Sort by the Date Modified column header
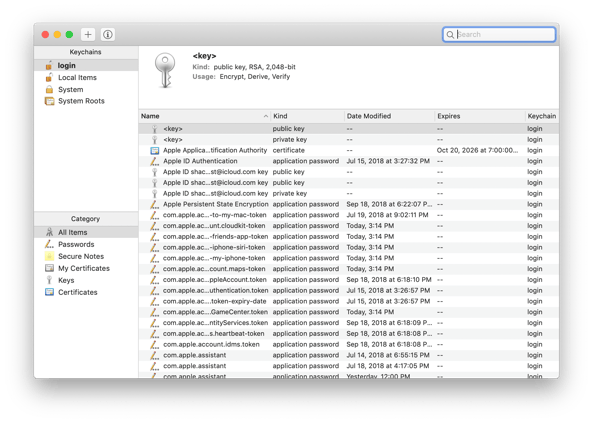The height and width of the screenshot is (423, 593). (389, 116)
